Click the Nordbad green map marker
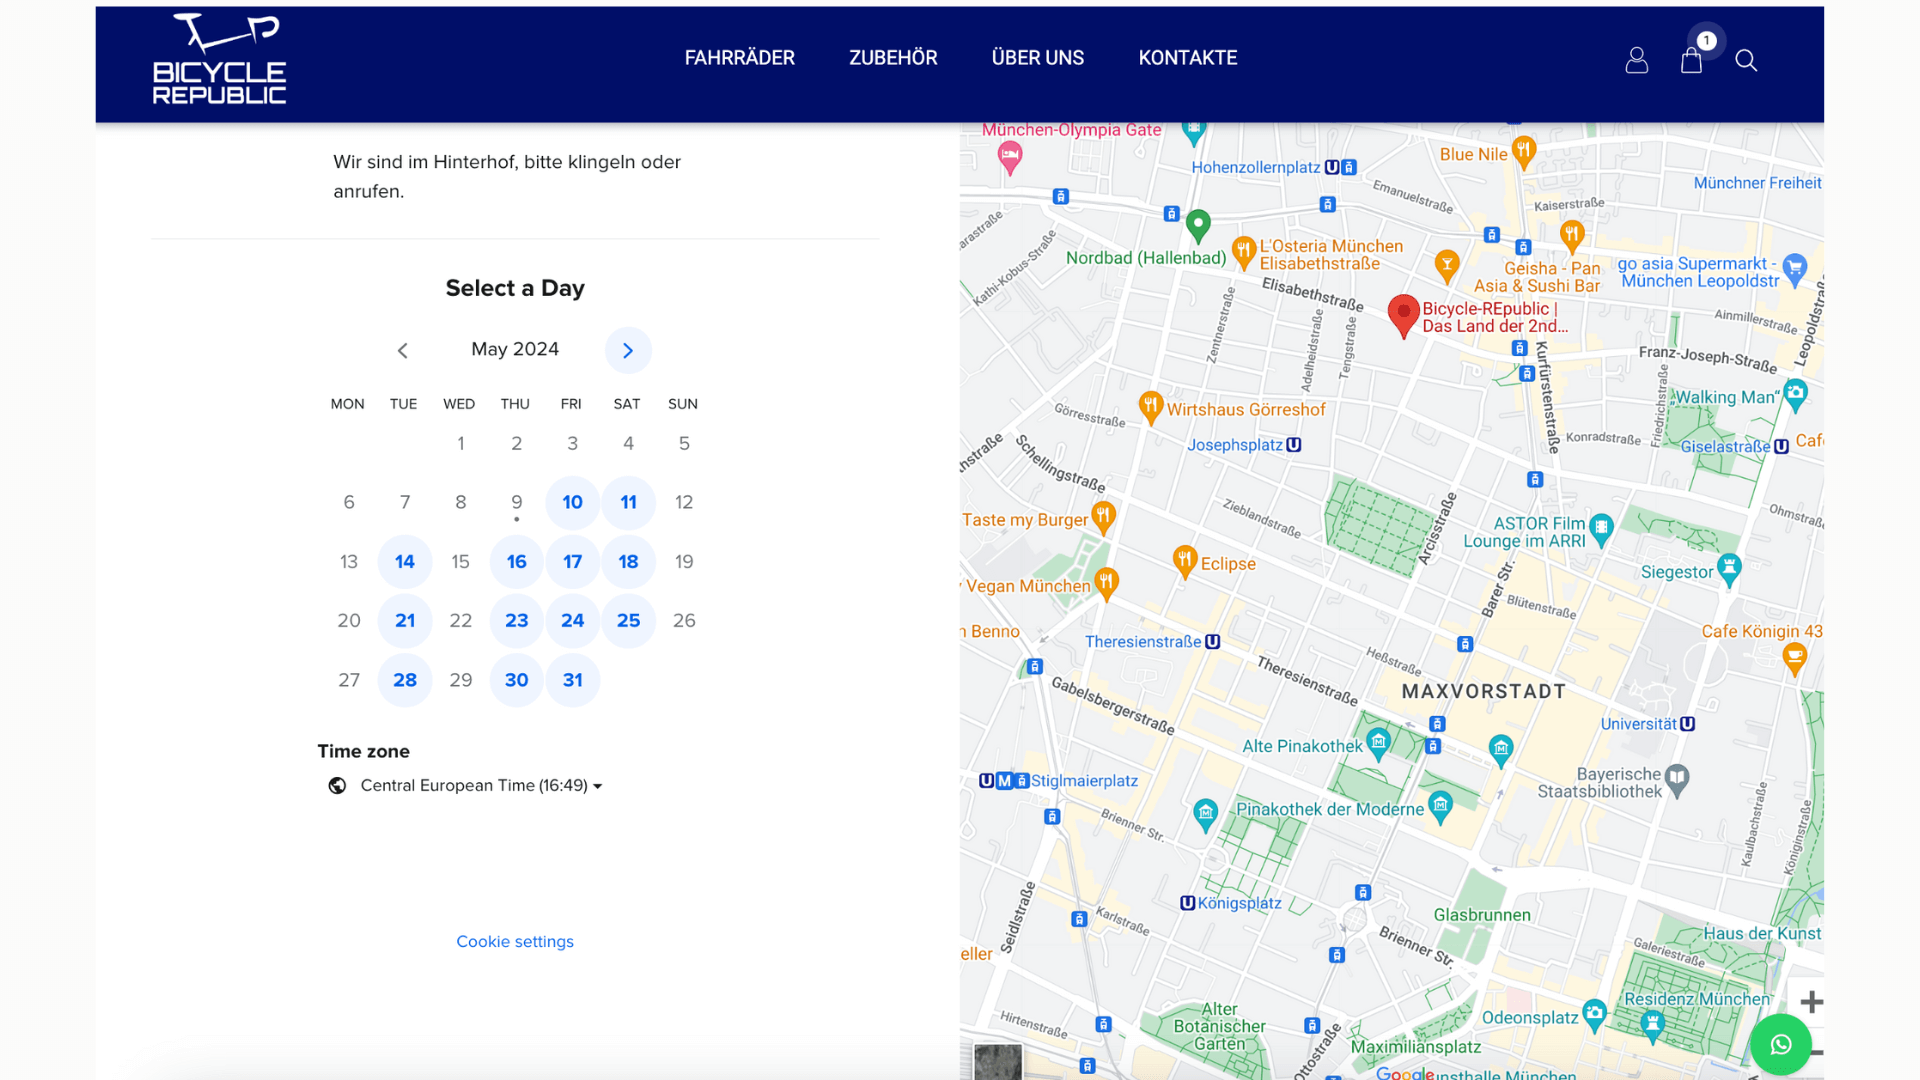This screenshot has width=1920, height=1080. [1198, 227]
